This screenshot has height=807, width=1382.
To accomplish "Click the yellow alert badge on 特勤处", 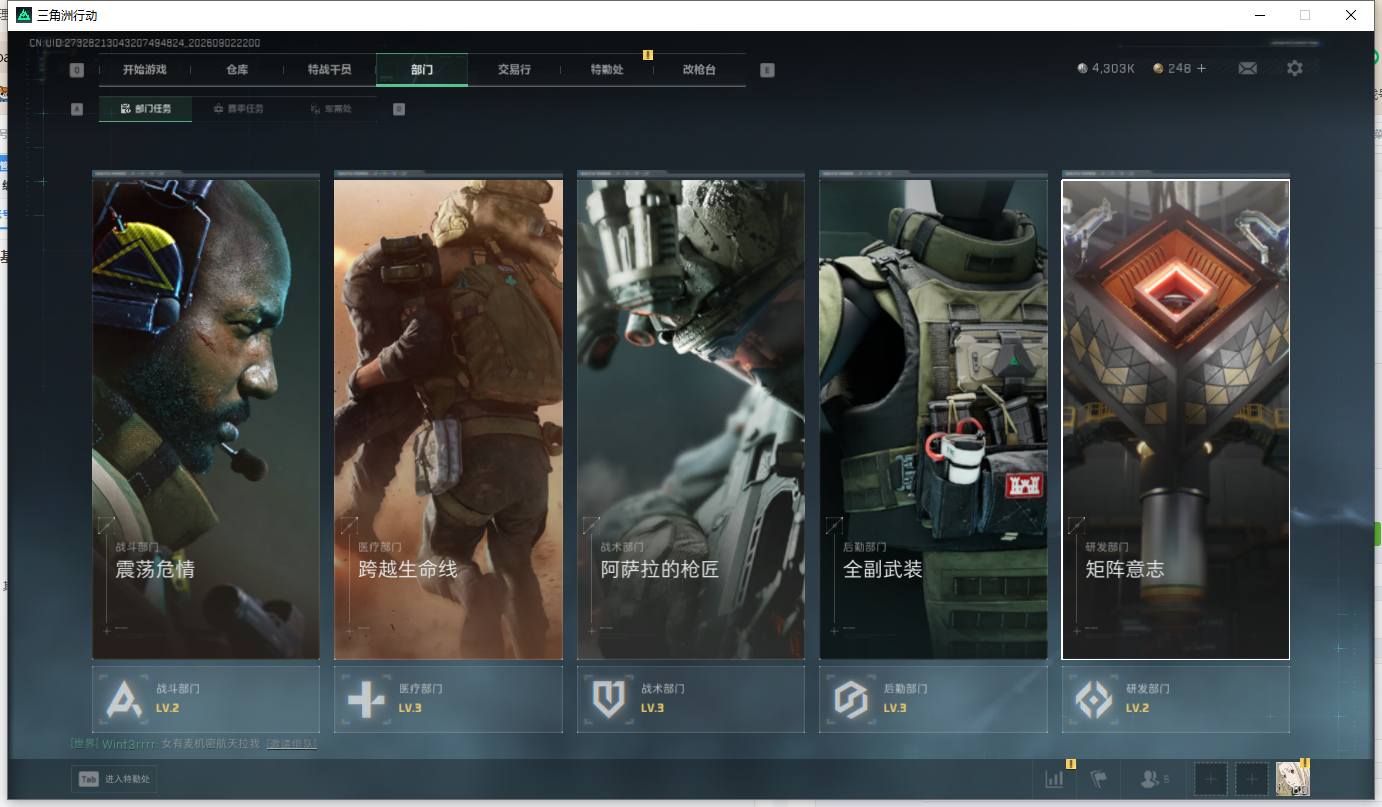I will [648, 55].
